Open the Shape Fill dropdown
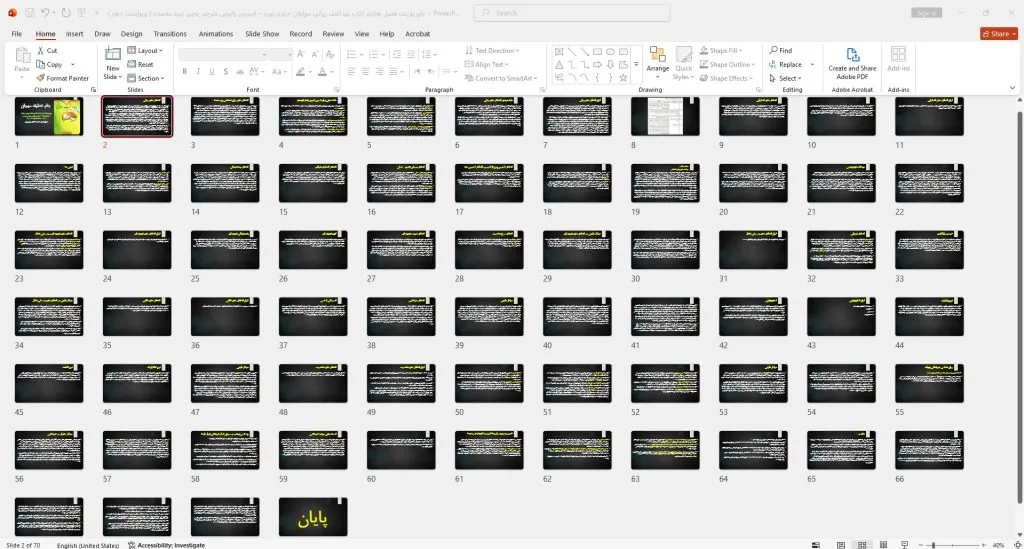This screenshot has width=1024, height=549. 722,50
